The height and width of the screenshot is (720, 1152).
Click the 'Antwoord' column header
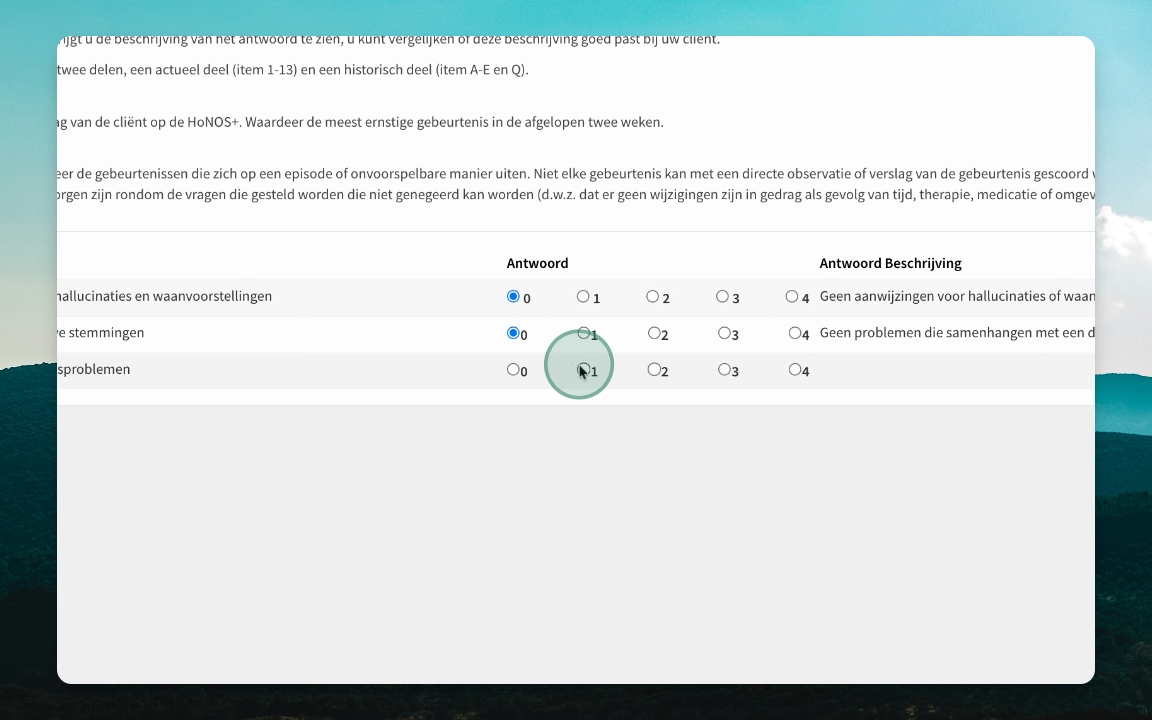[537, 263]
